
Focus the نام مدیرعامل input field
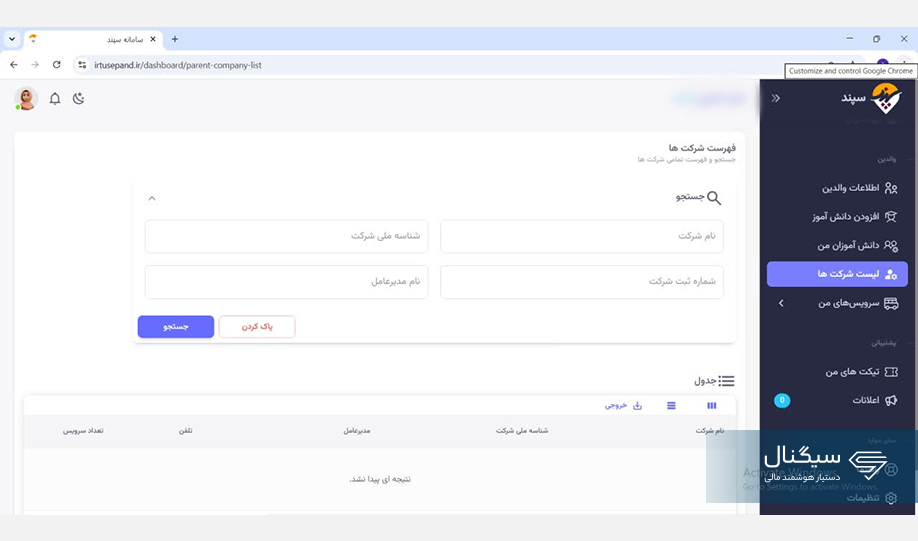pyautogui.click(x=286, y=282)
